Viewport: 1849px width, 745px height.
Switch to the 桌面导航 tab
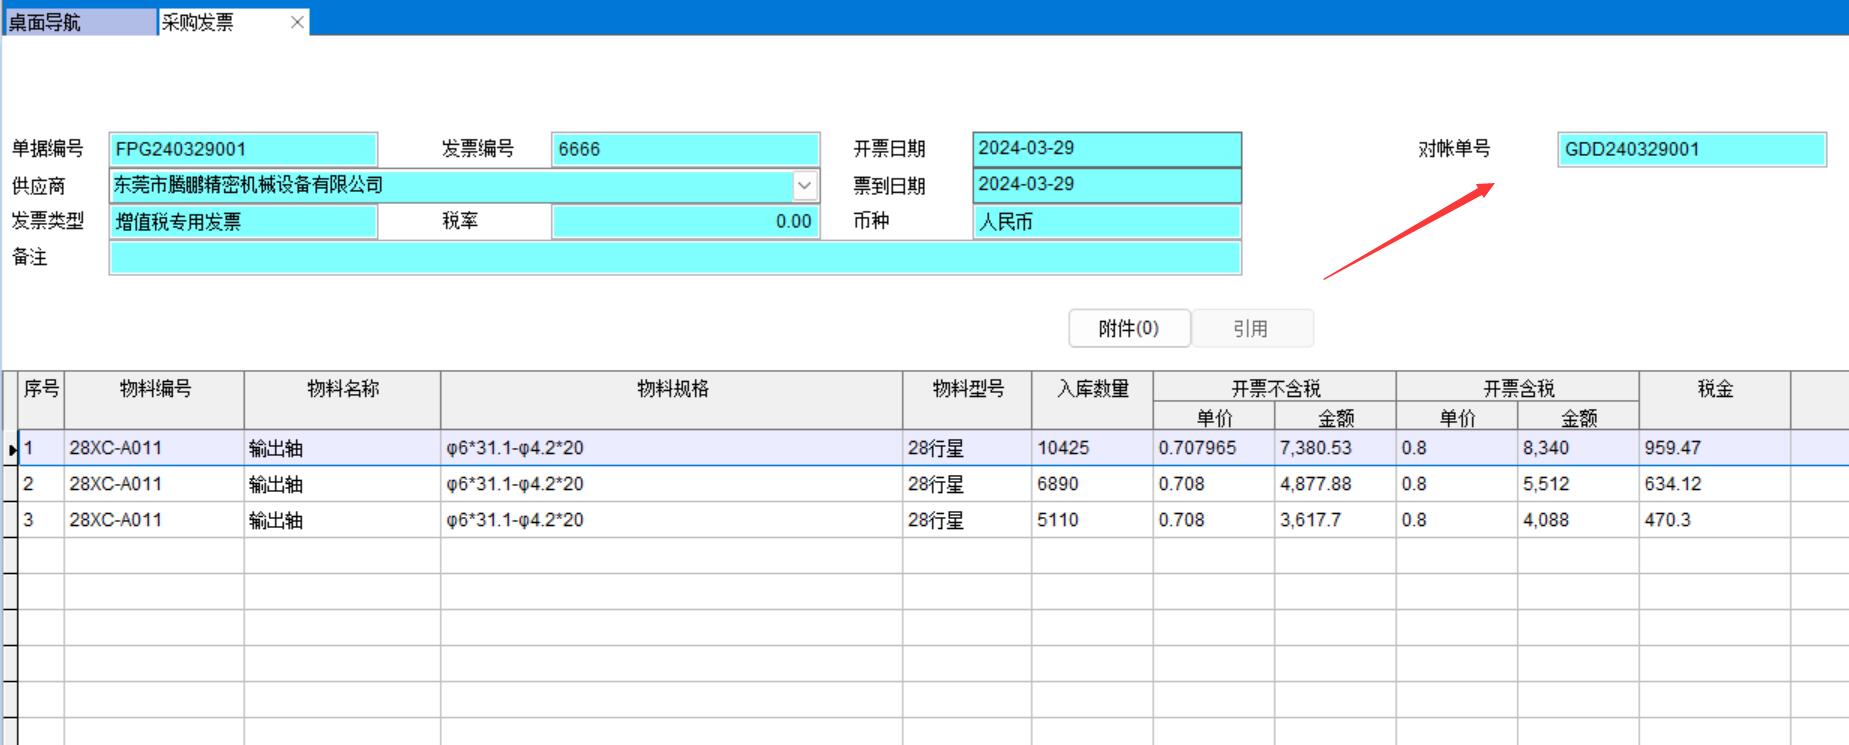(80, 22)
